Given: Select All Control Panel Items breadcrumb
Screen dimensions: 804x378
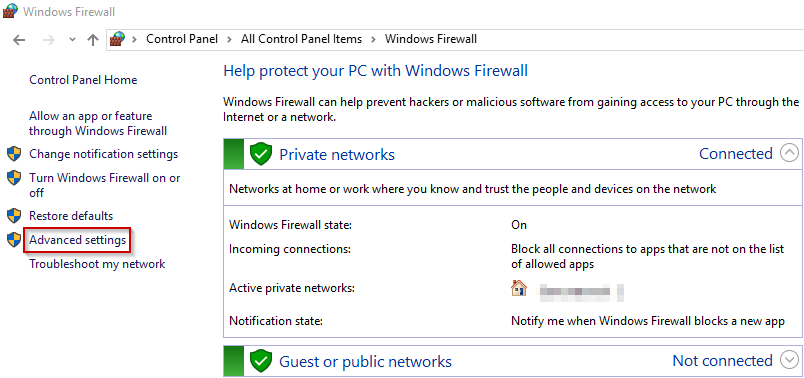Looking at the screenshot, I should tap(302, 39).
